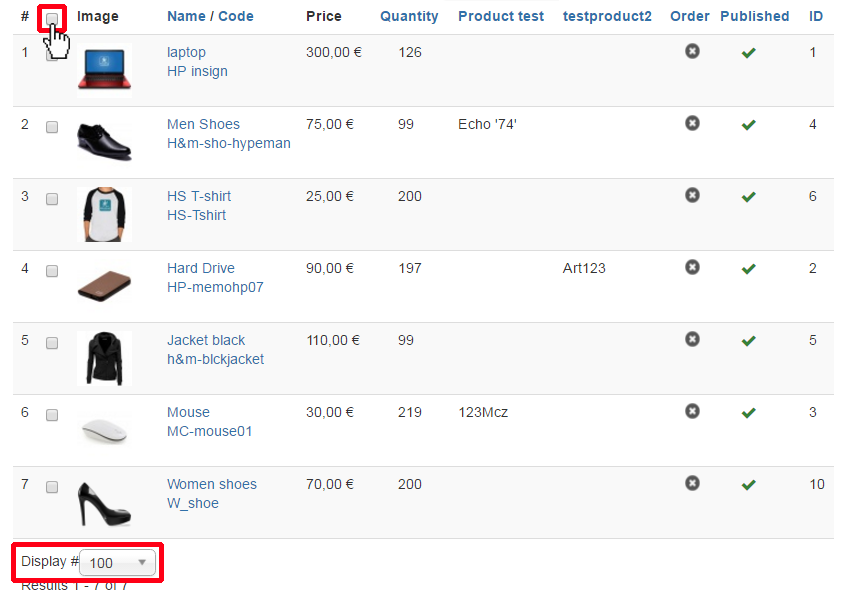The width and height of the screenshot is (846, 600).
Task: Open the laptop product link
Action: point(186,52)
